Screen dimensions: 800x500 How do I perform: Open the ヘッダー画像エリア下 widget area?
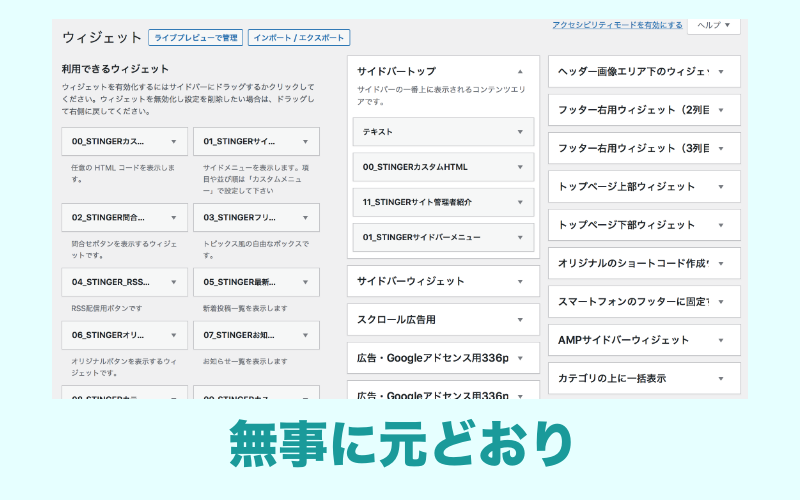721,72
